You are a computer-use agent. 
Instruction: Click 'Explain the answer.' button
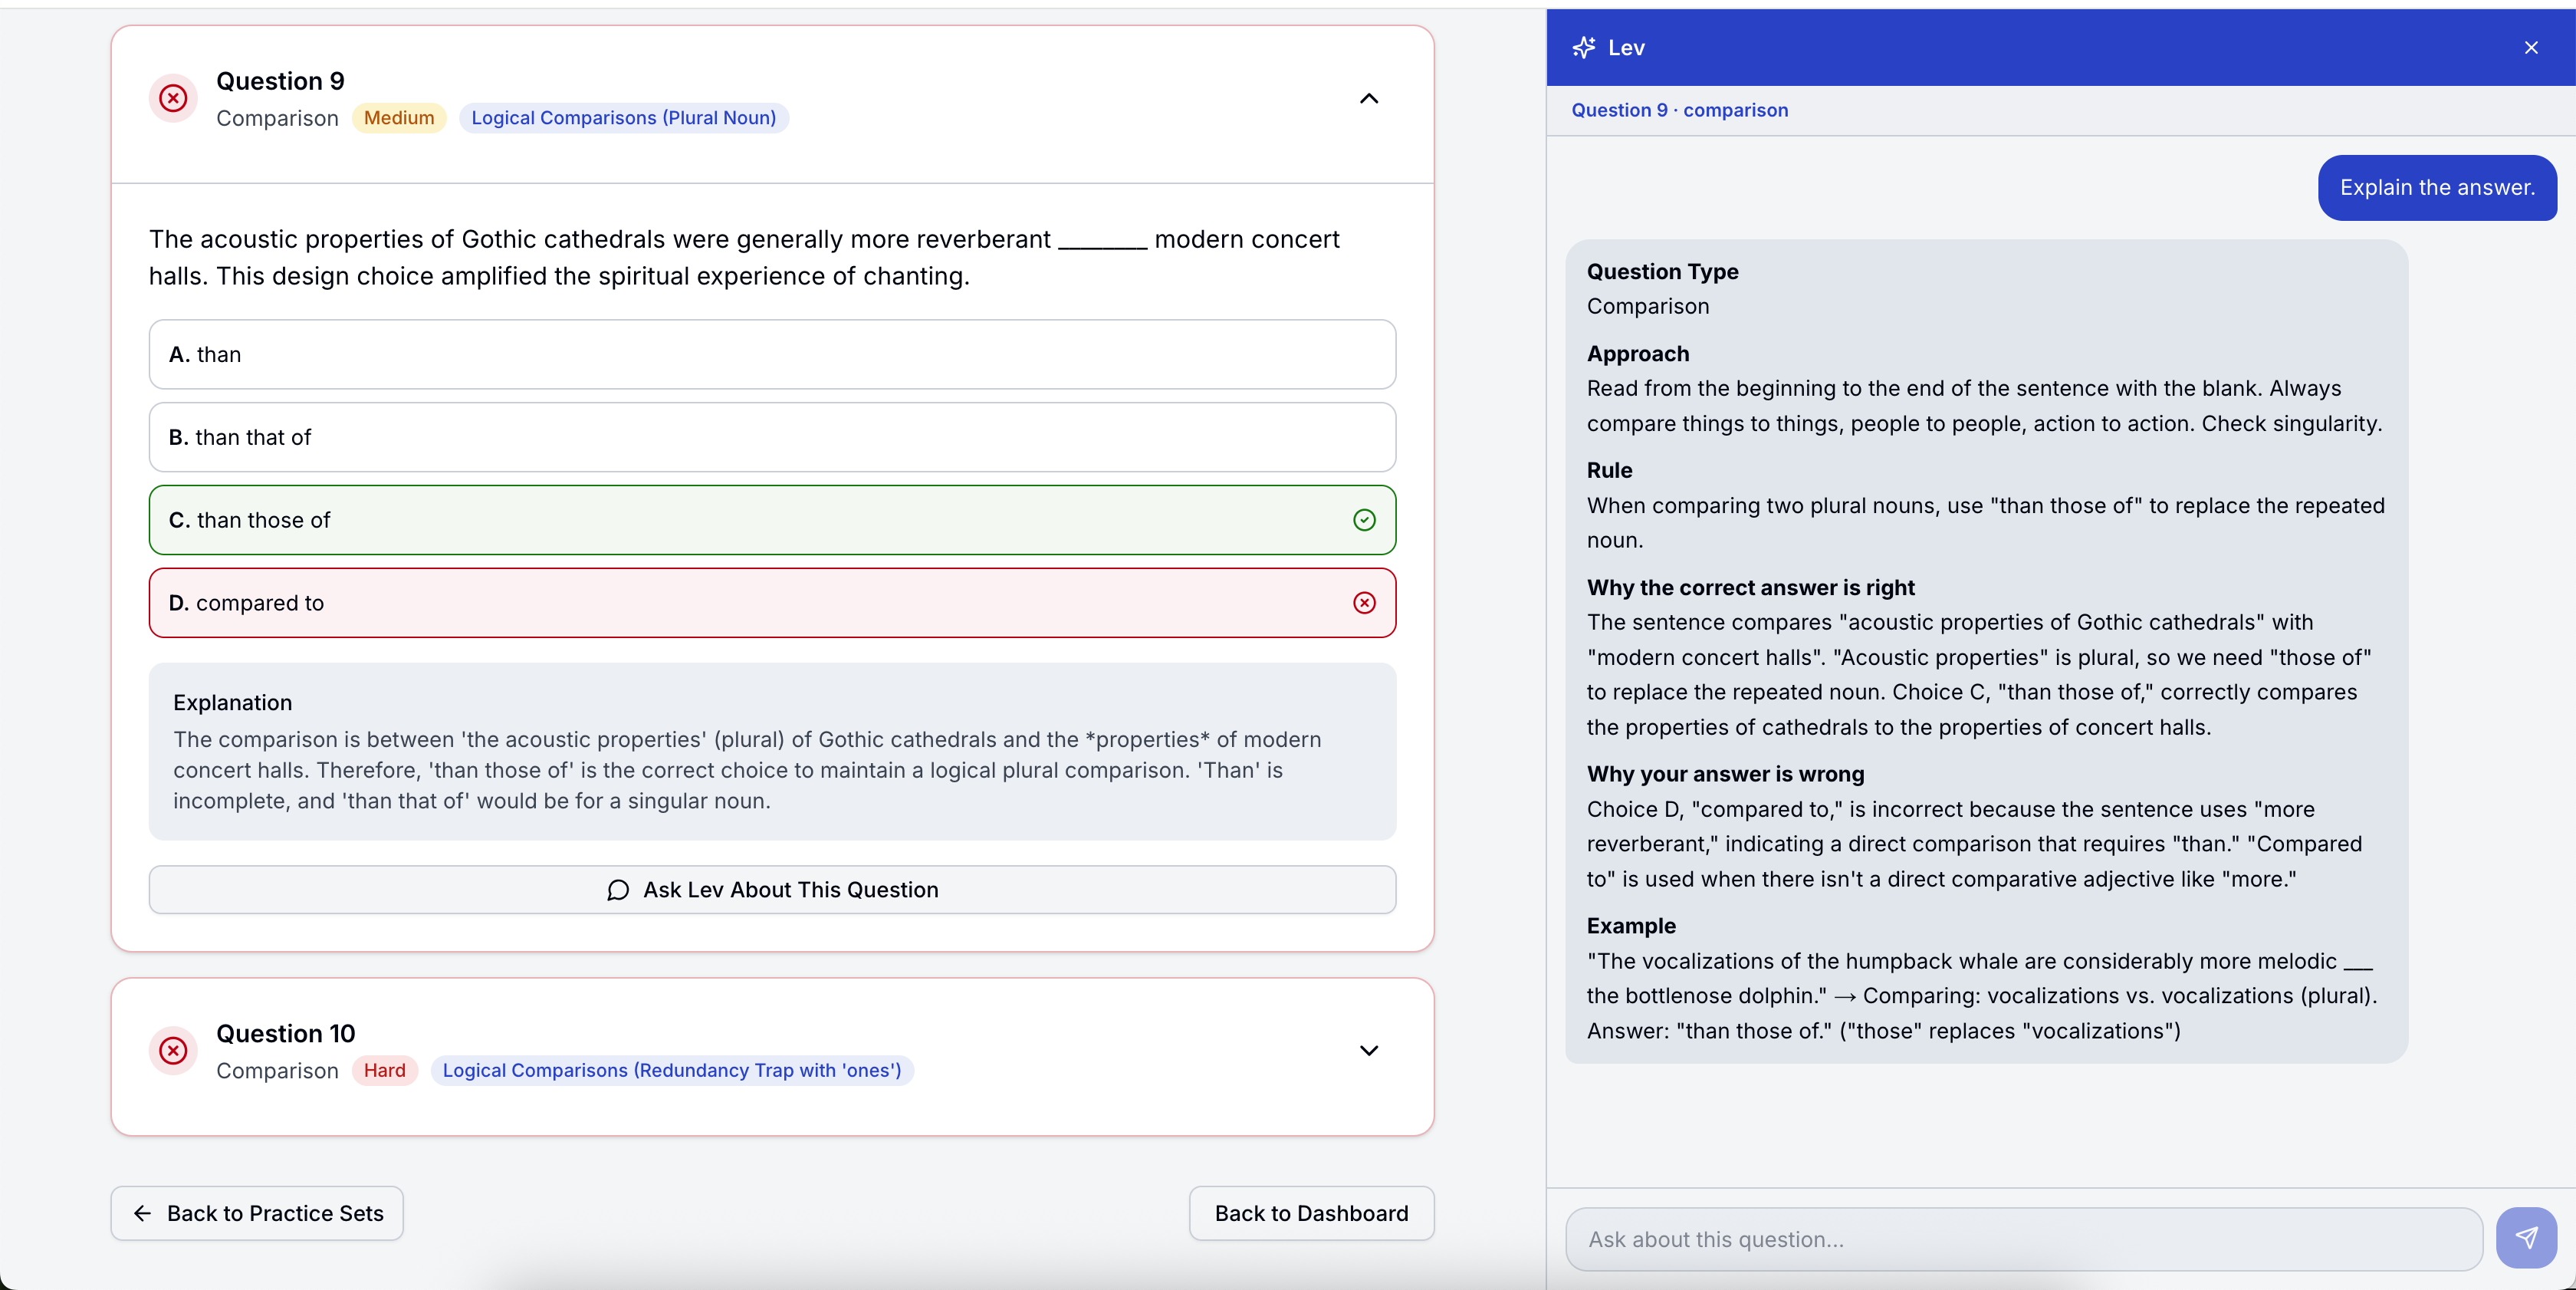tap(2437, 187)
